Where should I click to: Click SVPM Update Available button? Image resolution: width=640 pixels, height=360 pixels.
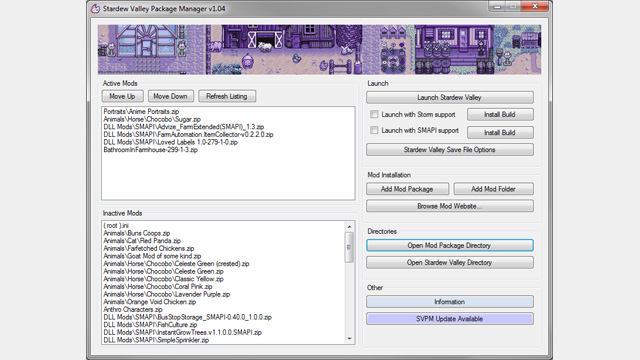(449, 319)
